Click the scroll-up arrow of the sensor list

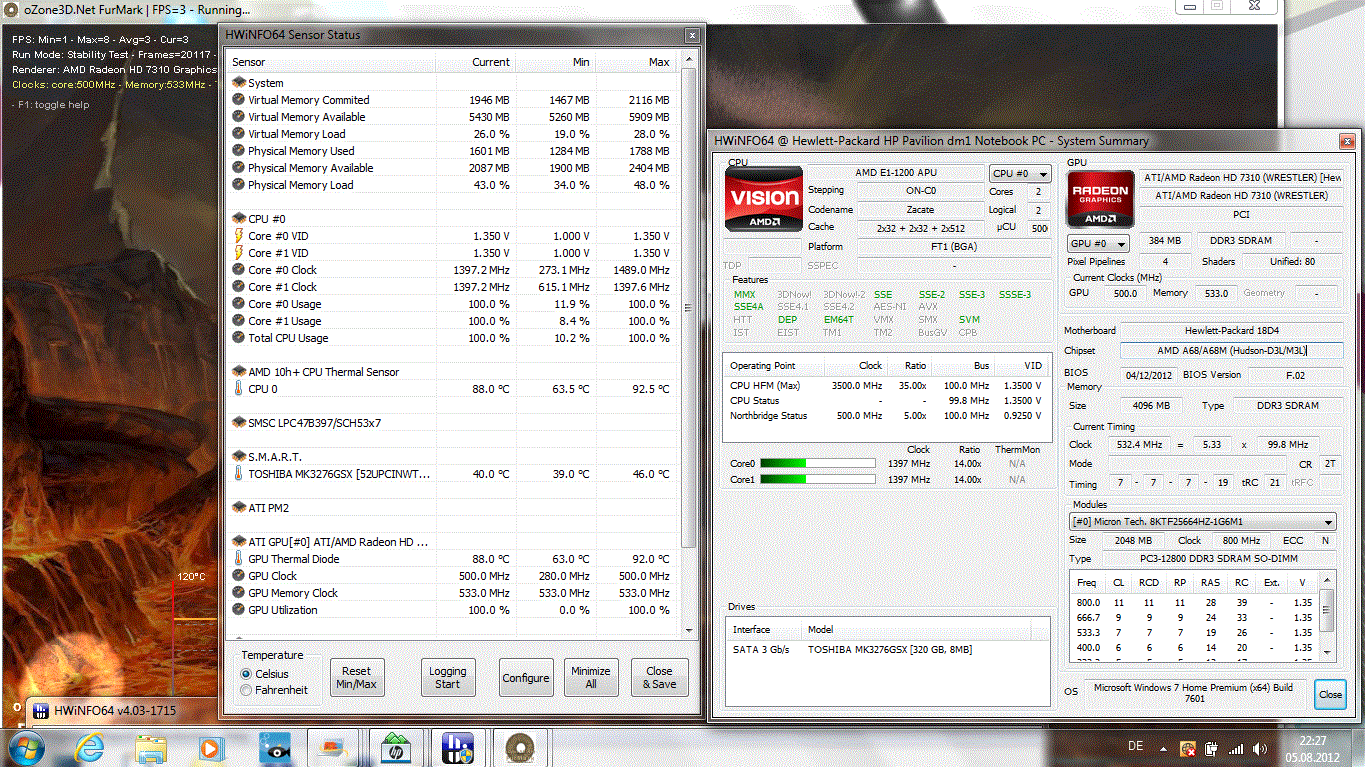688,61
